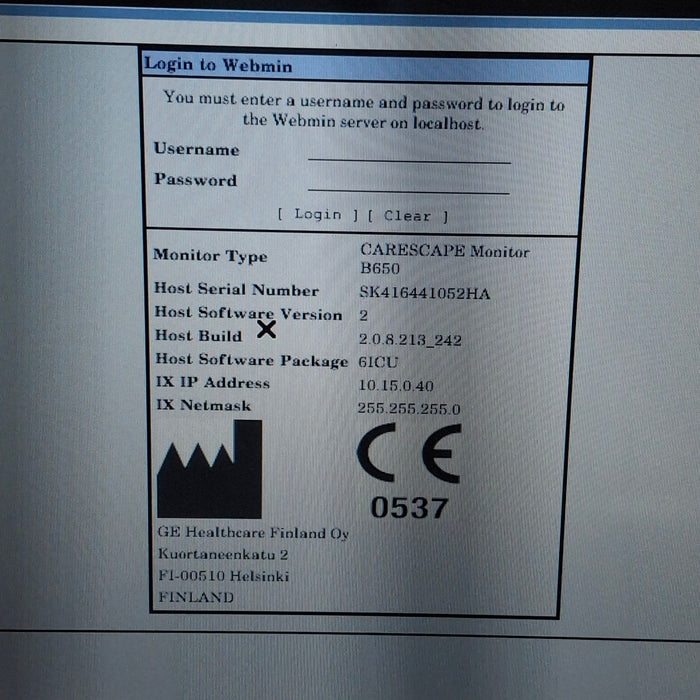Click the Monitor Type label
This screenshot has height=700, width=700.
pos(210,256)
